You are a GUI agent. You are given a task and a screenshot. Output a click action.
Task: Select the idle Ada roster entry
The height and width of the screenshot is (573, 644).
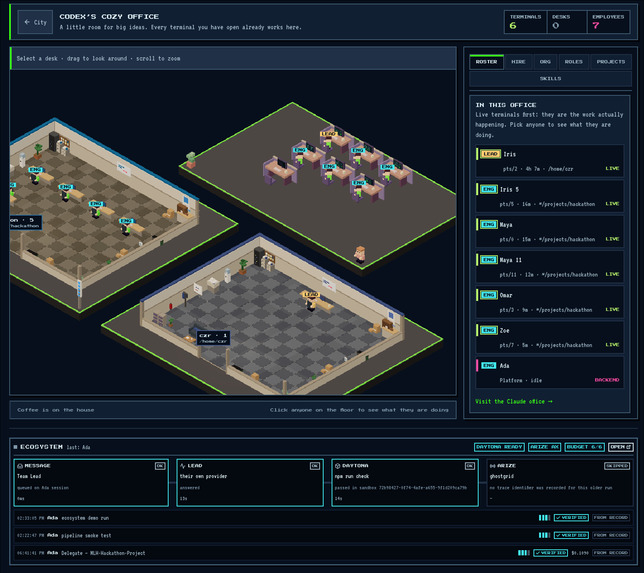[x=550, y=373]
